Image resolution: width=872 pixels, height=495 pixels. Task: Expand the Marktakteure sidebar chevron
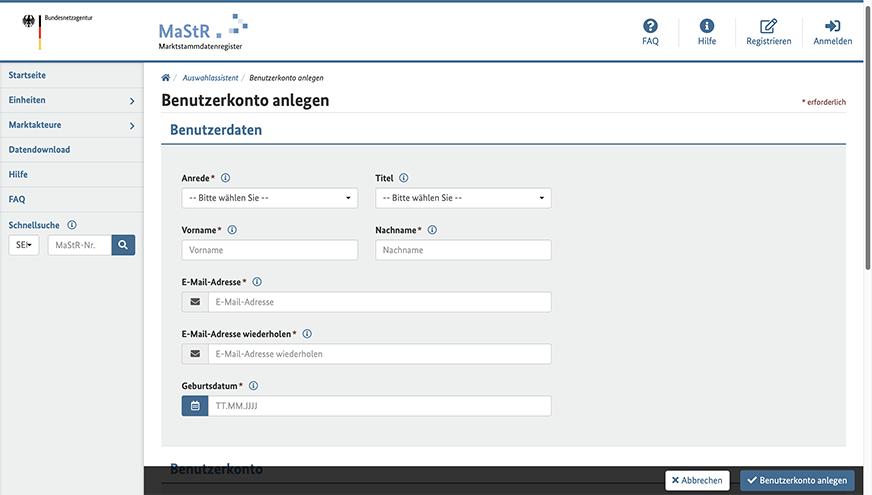click(132, 126)
